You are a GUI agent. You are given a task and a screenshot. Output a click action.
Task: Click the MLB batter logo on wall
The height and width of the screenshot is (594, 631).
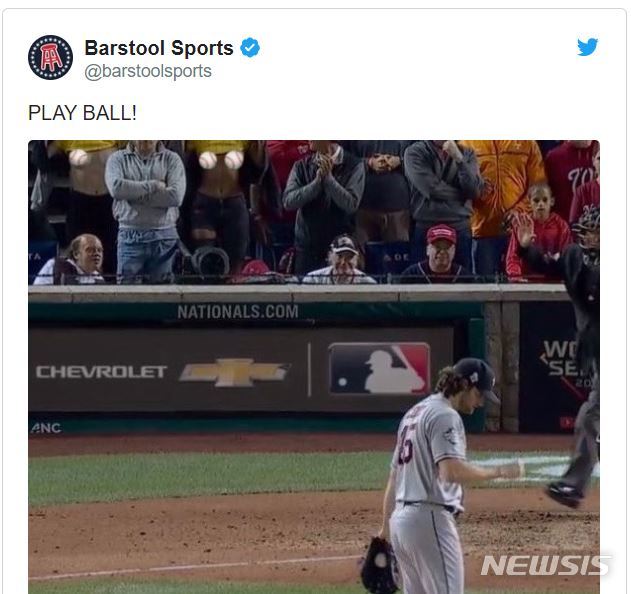pos(379,369)
